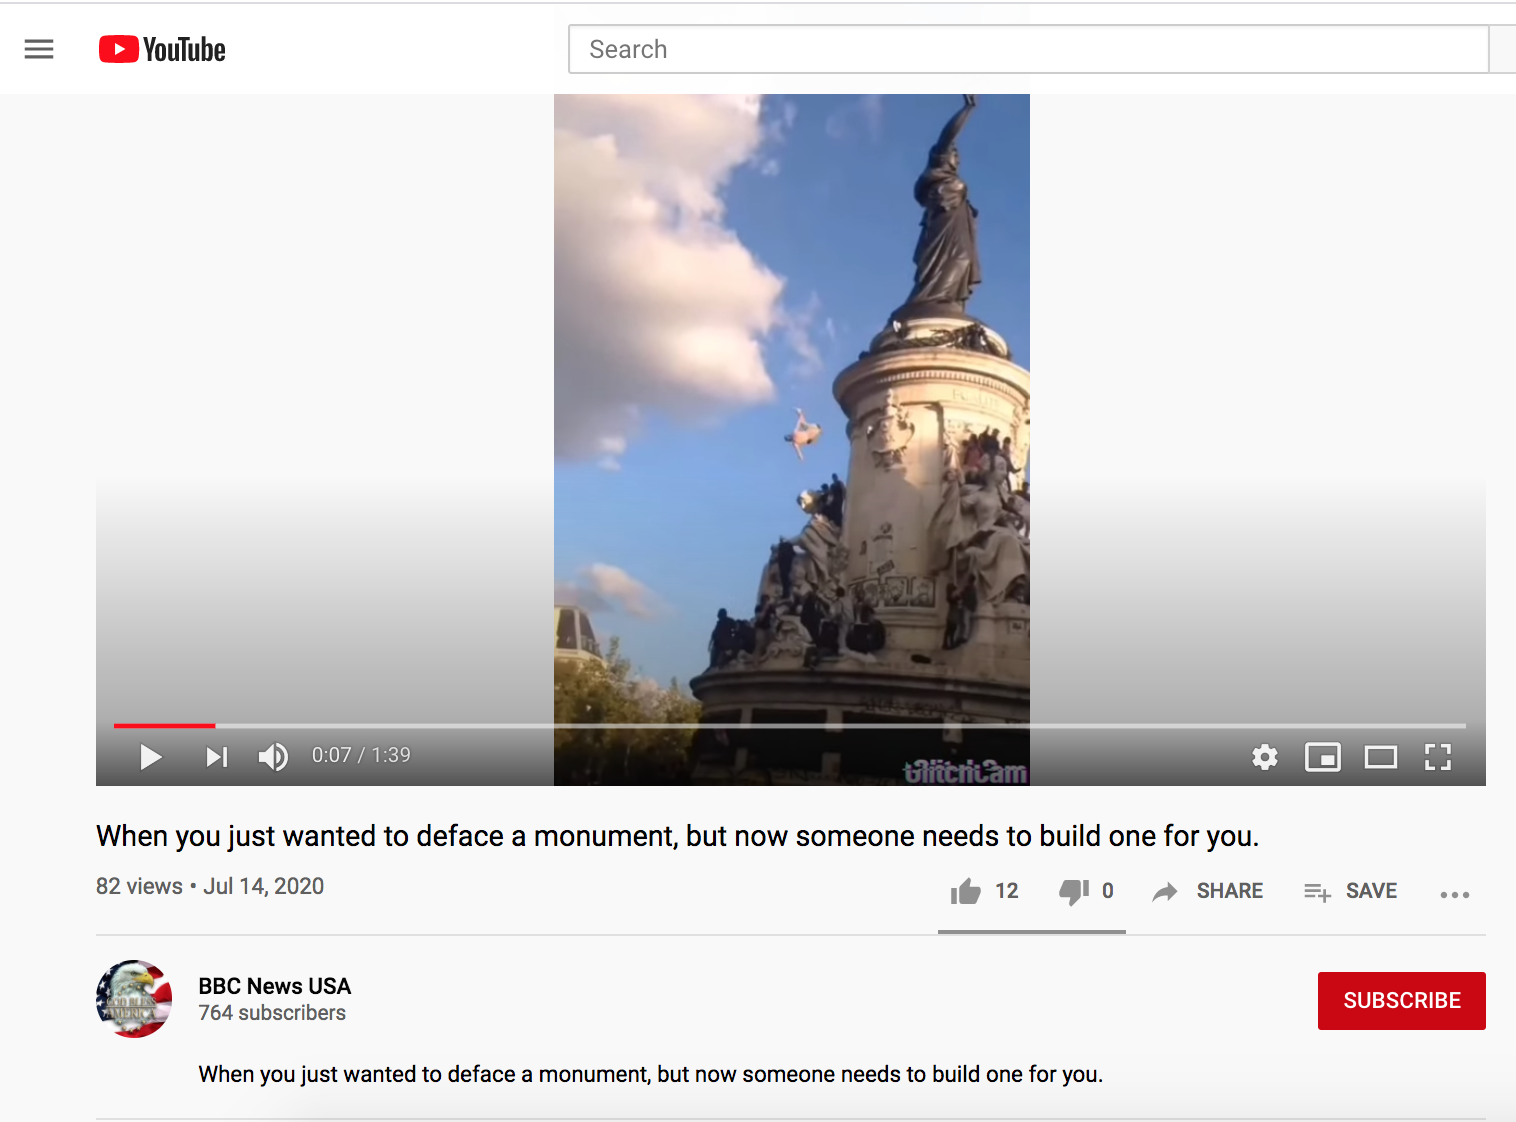Mute the video volume
This screenshot has height=1122, width=1516.
tap(273, 757)
